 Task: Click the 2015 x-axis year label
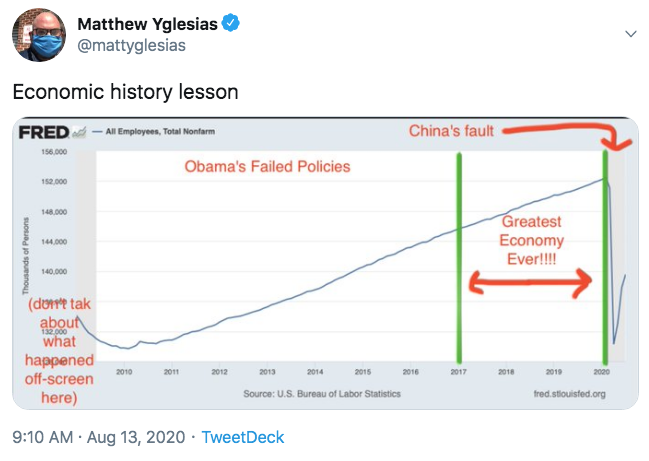pyautogui.click(x=363, y=372)
